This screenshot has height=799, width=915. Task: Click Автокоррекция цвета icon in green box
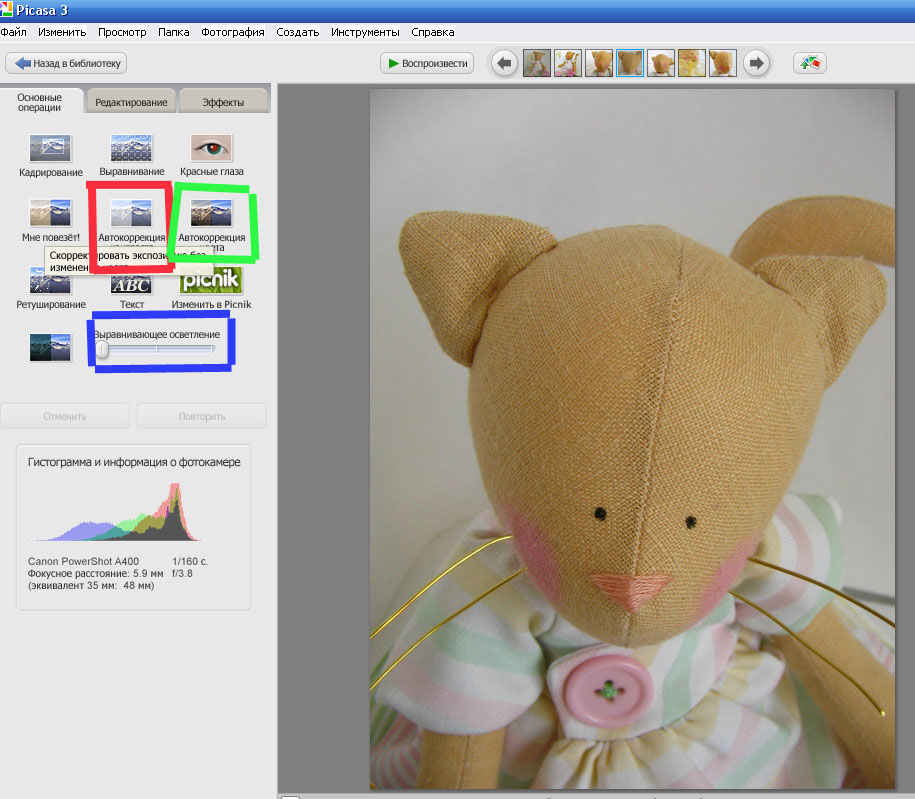[x=211, y=213]
